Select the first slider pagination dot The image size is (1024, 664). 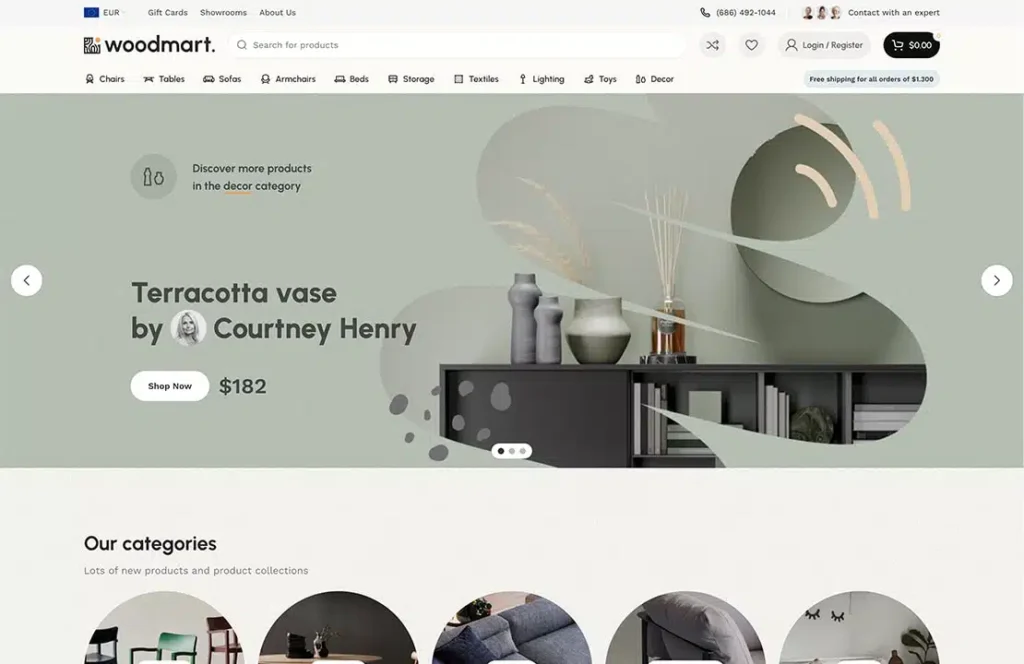click(x=501, y=451)
